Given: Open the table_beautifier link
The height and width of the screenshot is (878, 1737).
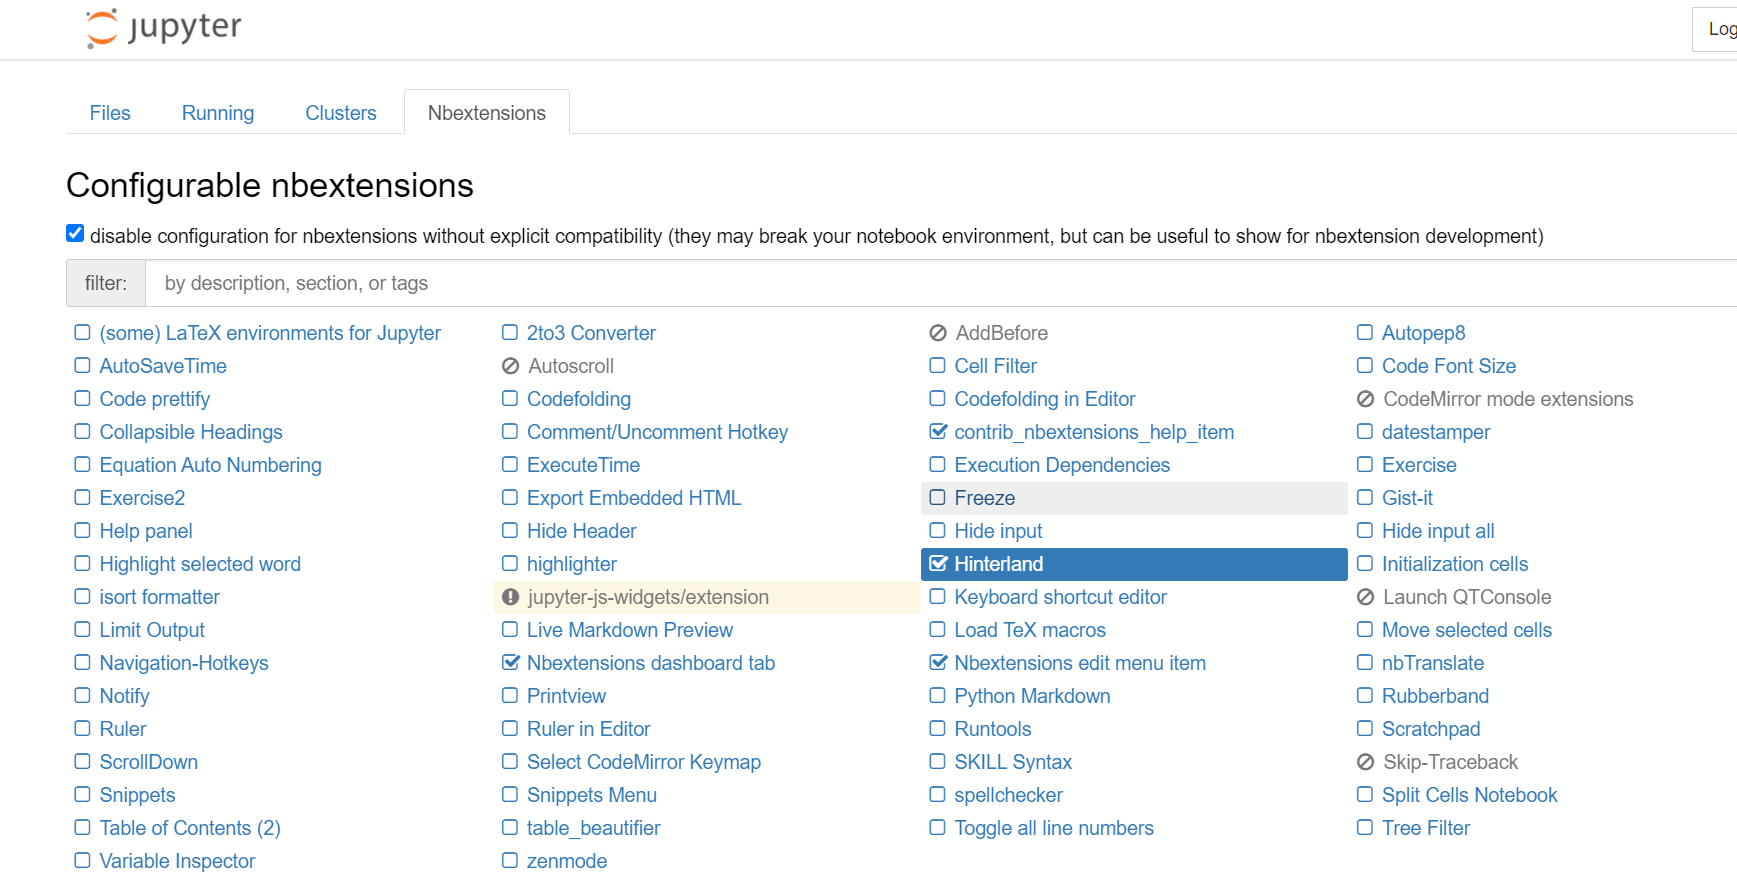Looking at the screenshot, I should [594, 828].
